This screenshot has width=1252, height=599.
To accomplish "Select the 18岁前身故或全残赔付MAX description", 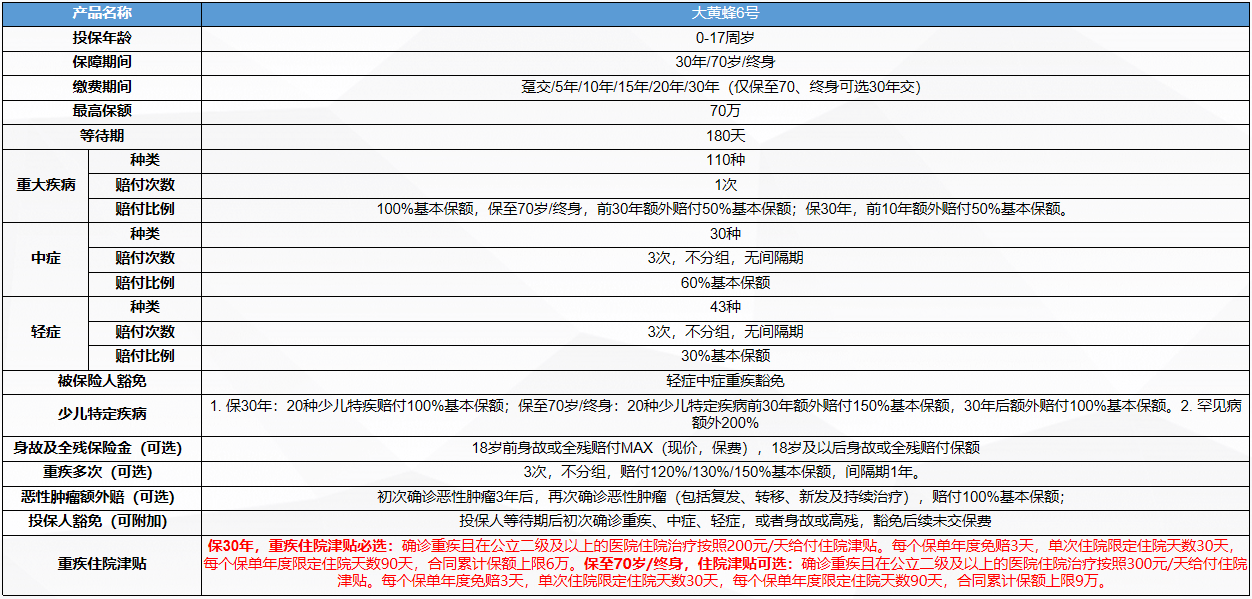I will coord(725,448).
